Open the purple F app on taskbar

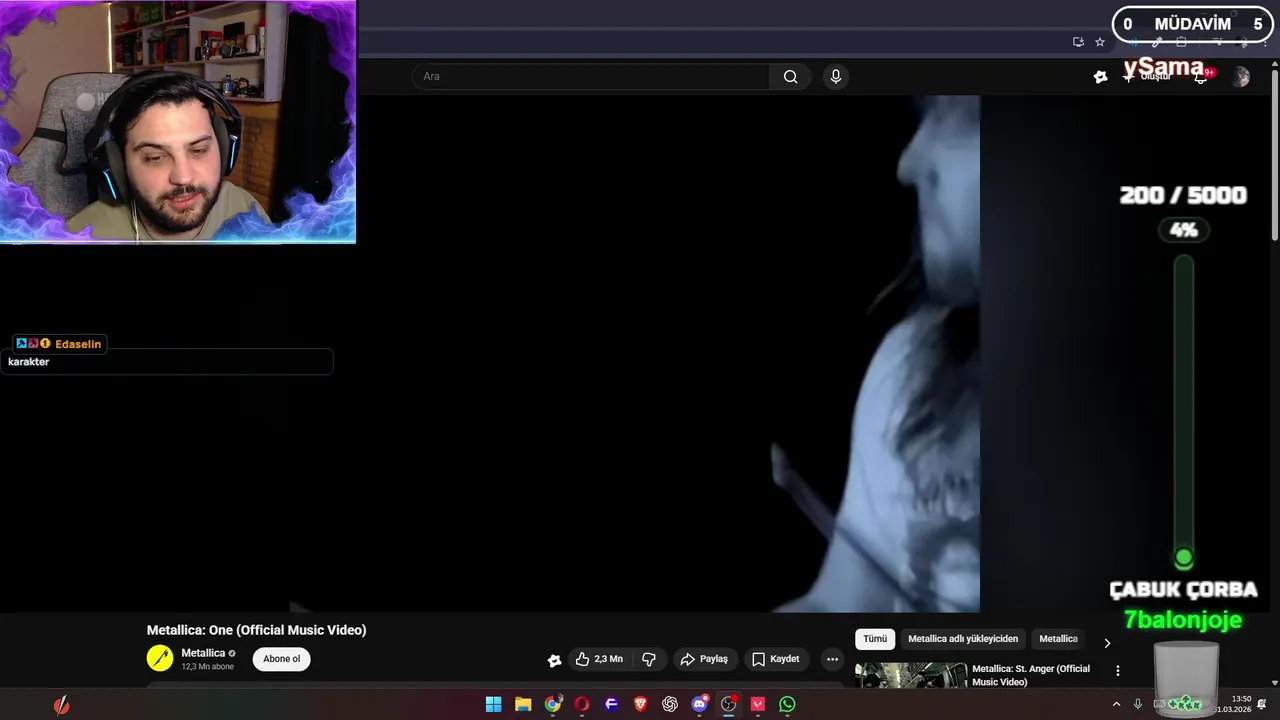pyautogui.click(x=611, y=704)
